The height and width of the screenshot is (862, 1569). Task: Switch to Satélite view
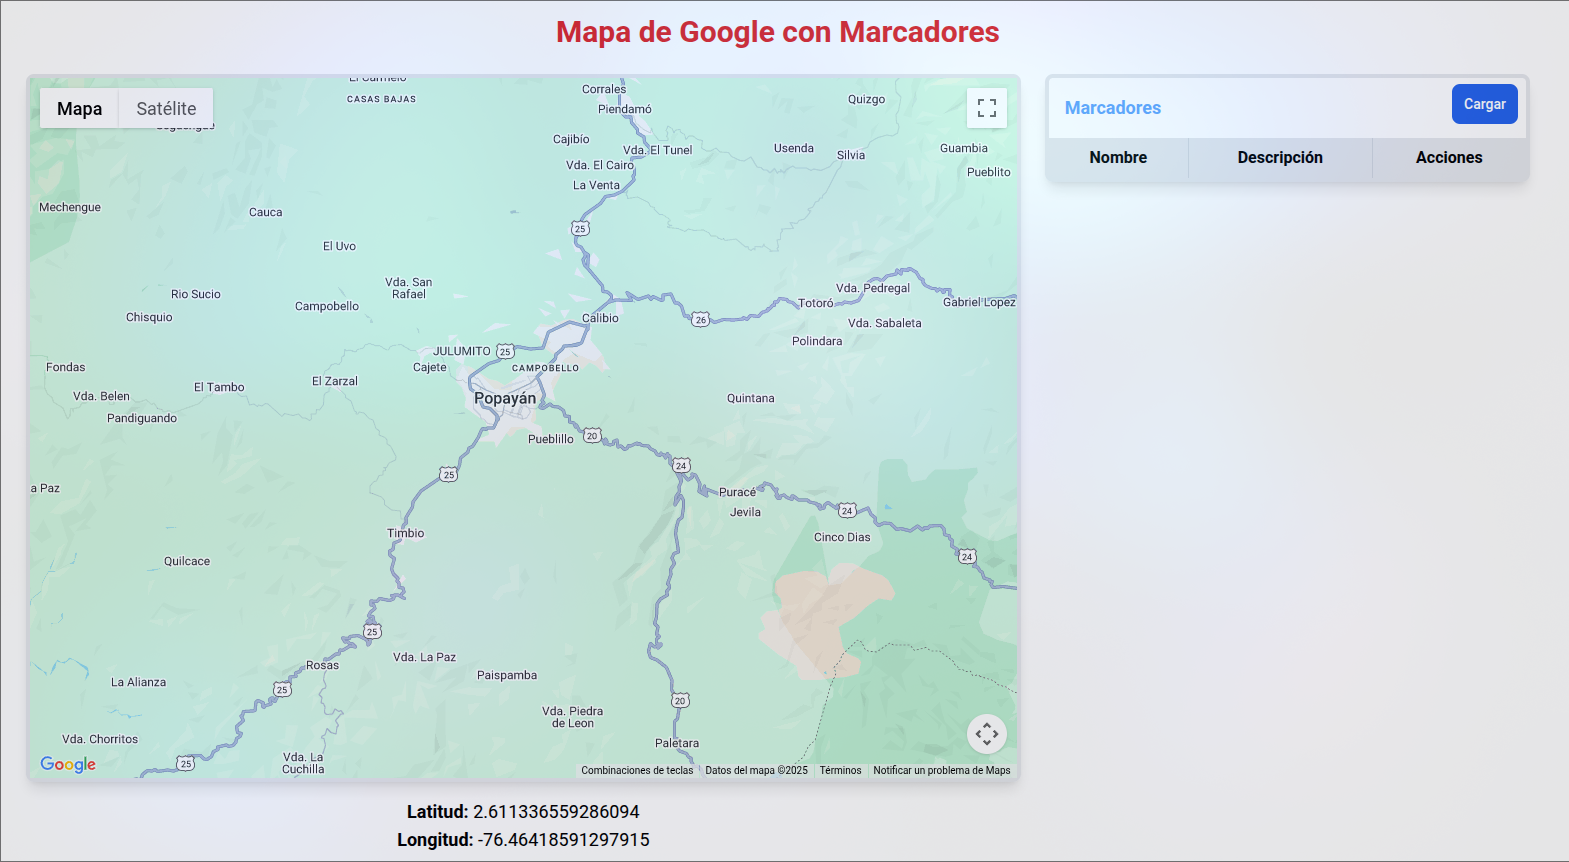pos(166,109)
